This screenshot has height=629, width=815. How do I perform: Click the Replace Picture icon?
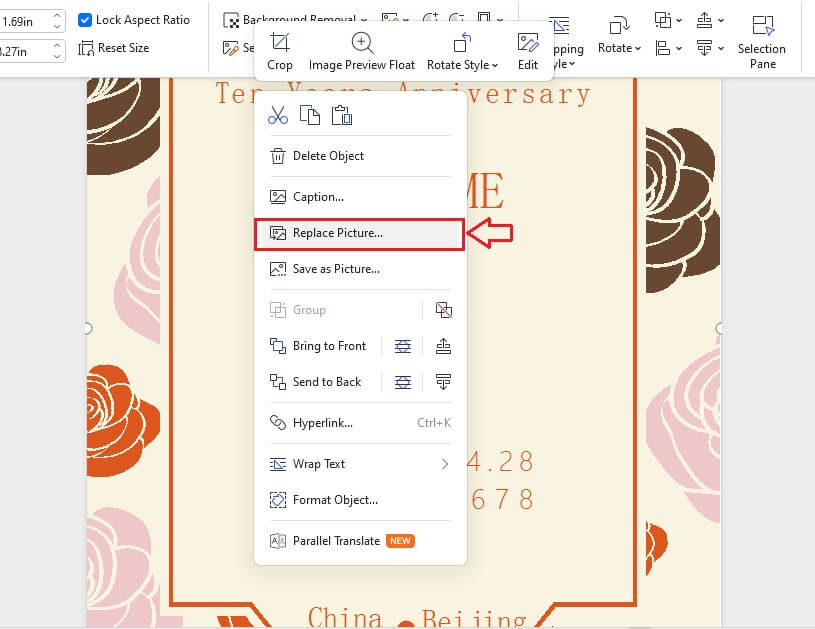(x=278, y=233)
